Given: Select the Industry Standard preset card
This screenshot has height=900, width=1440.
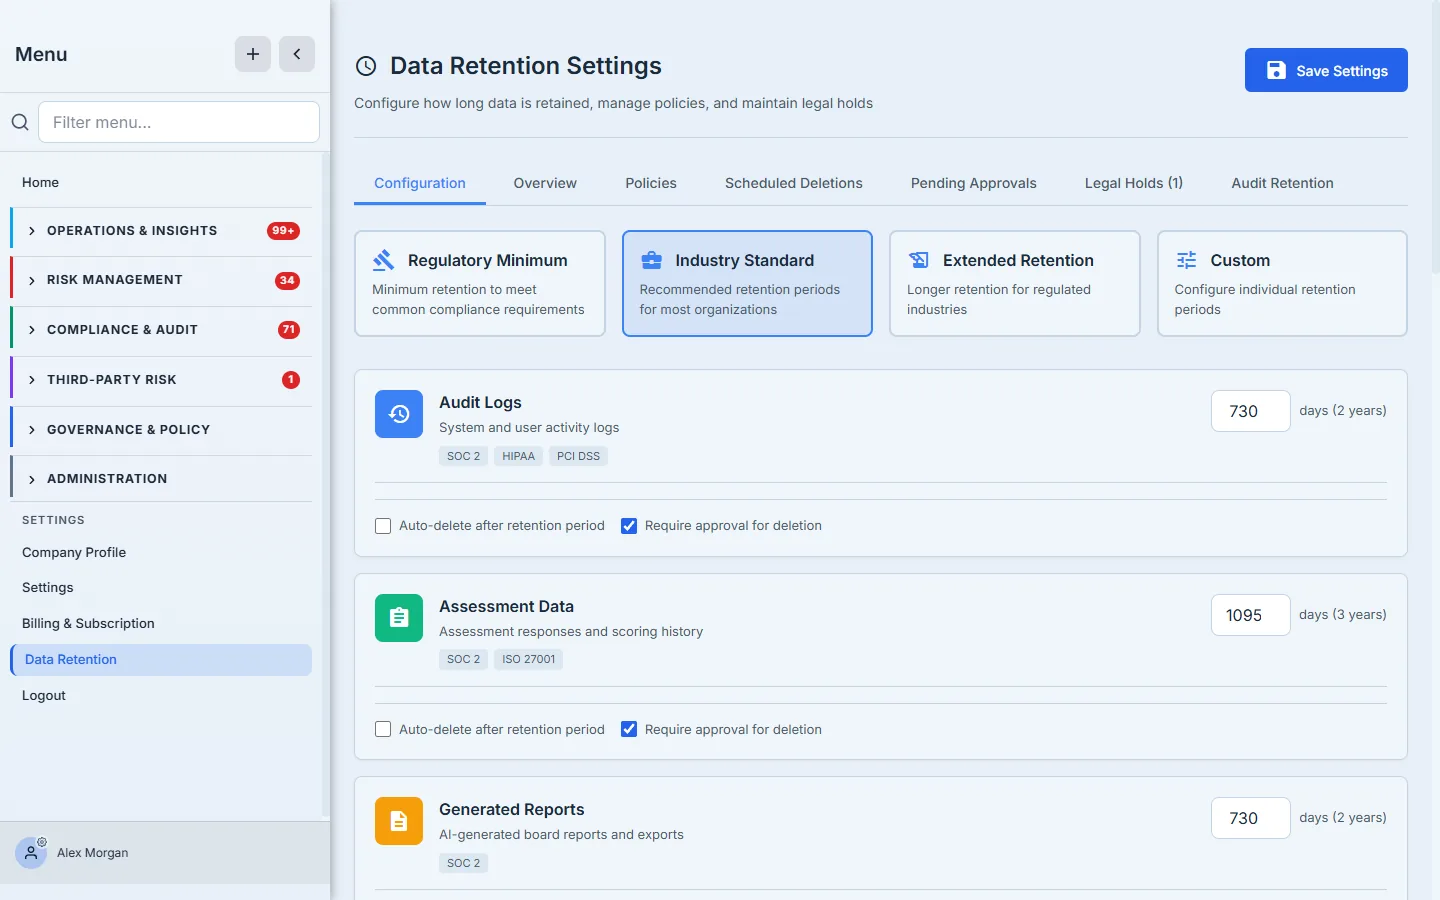Looking at the screenshot, I should [x=747, y=284].
